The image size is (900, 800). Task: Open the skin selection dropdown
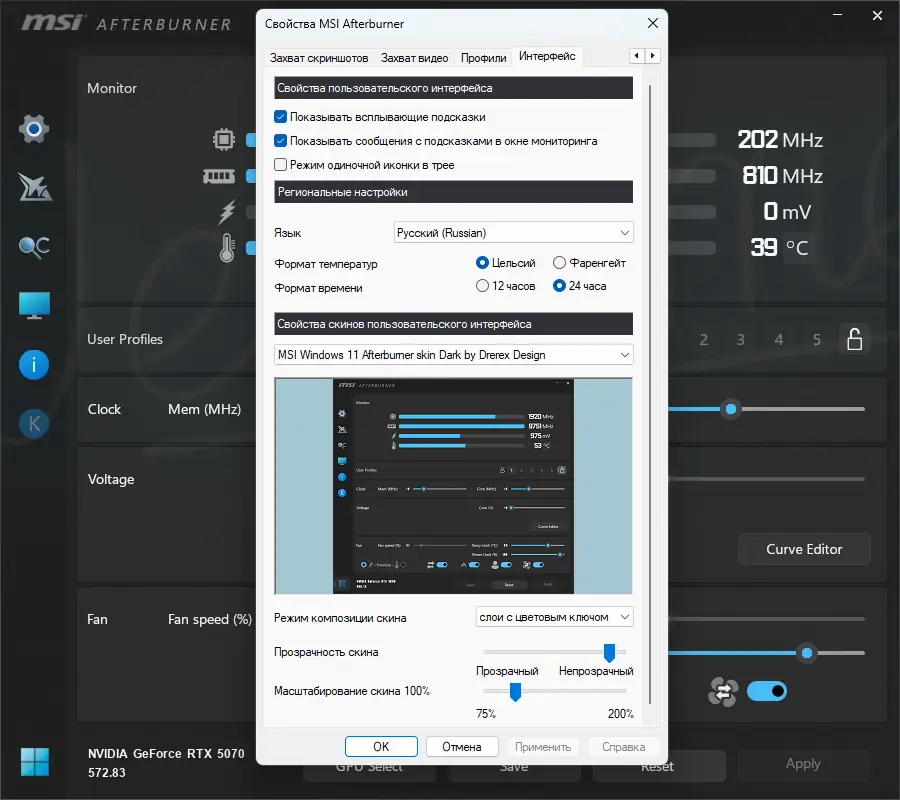453,355
